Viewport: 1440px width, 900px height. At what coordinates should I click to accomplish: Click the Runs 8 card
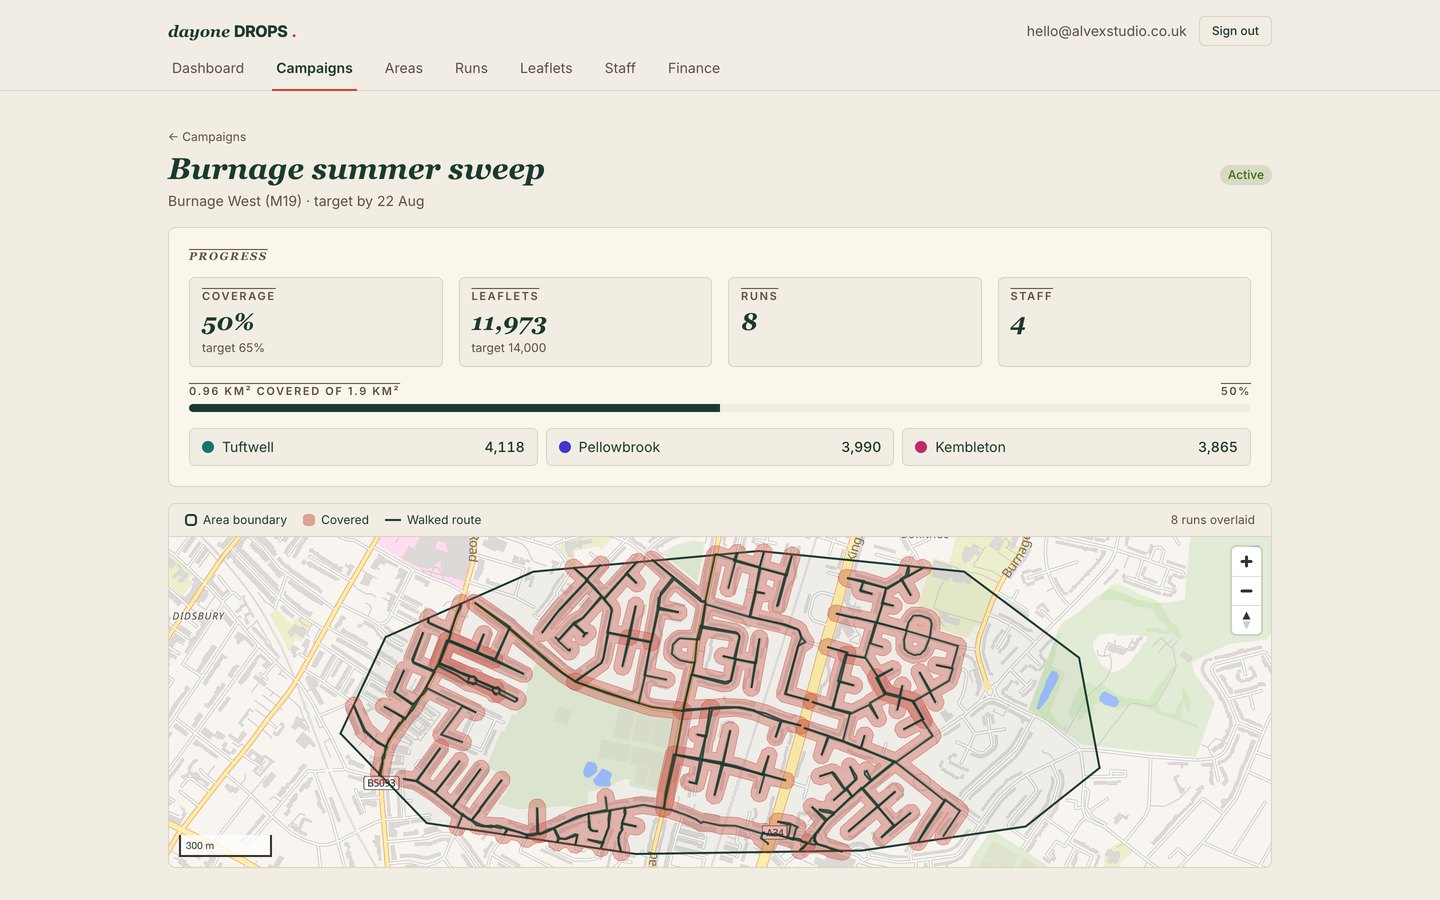[855, 322]
